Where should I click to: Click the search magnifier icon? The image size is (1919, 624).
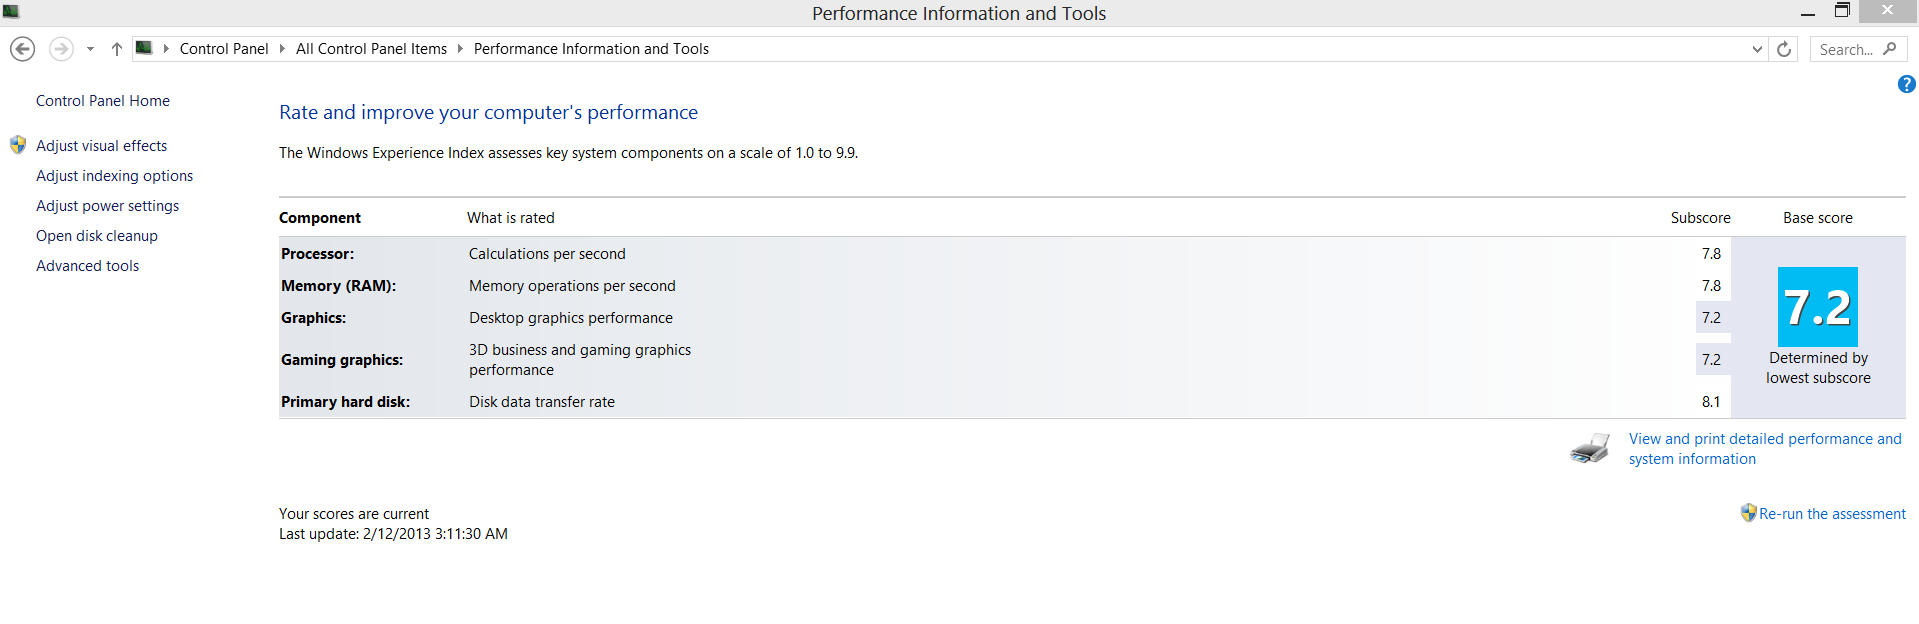click(1890, 49)
